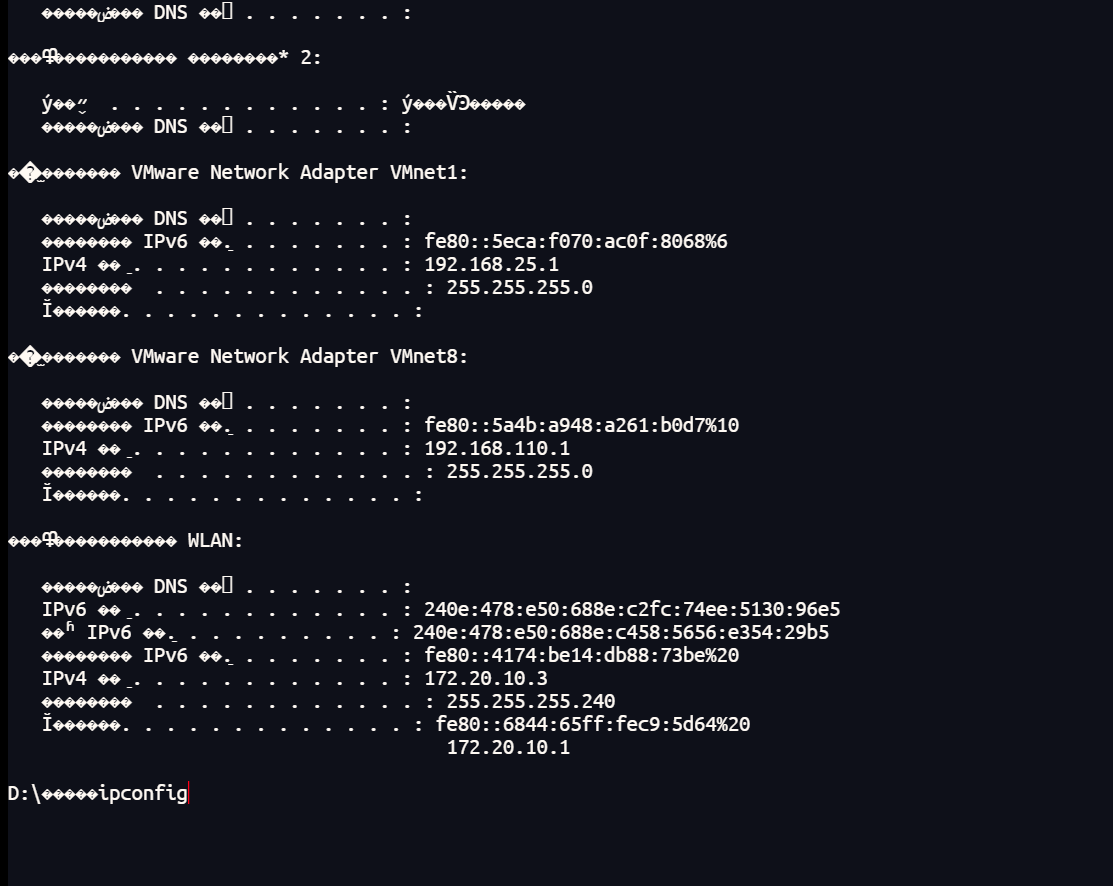This screenshot has height=886, width=1113.
Task: Click VMnet8 IPv4 address 192.168.110.1
Action: click(497, 449)
